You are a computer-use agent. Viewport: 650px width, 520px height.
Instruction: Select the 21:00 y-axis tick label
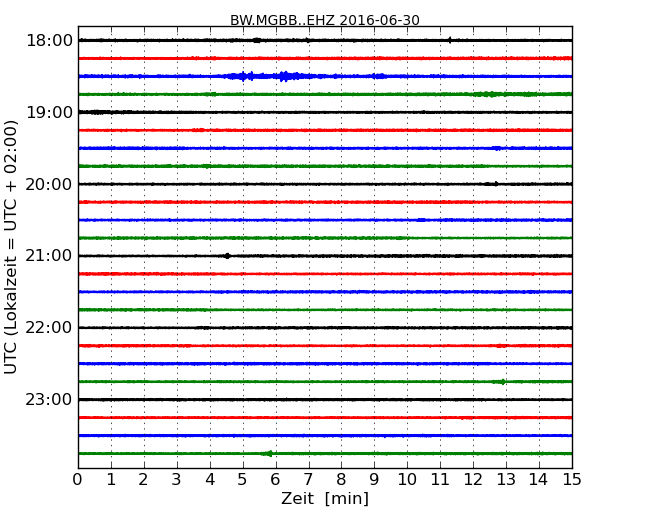tap(49, 256)
